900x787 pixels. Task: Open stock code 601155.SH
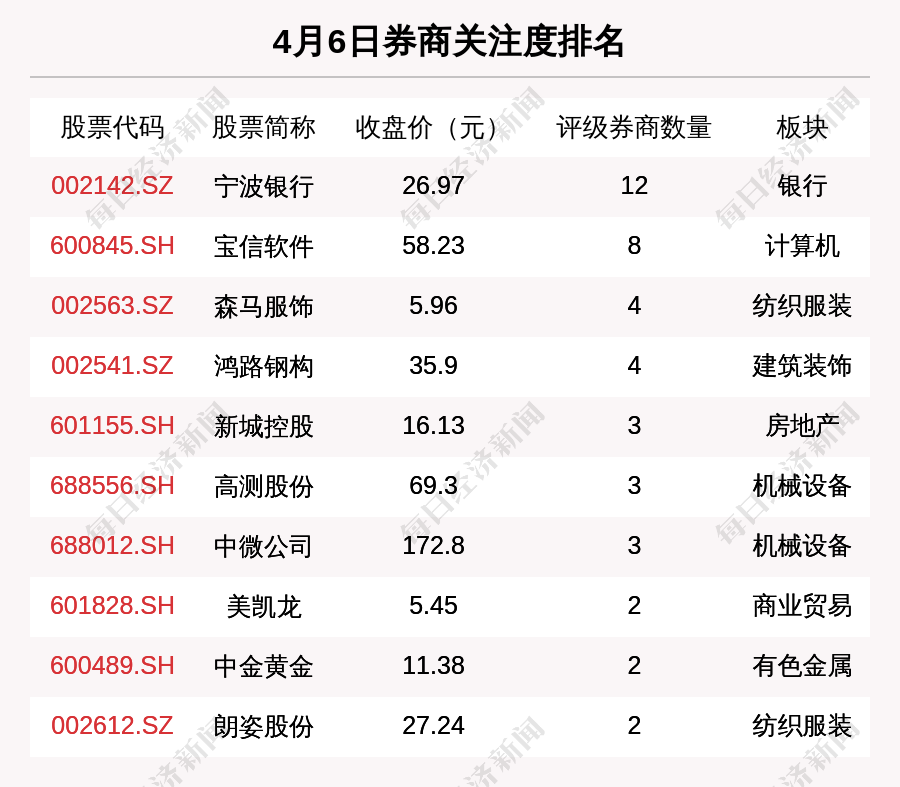click(112, 425)
